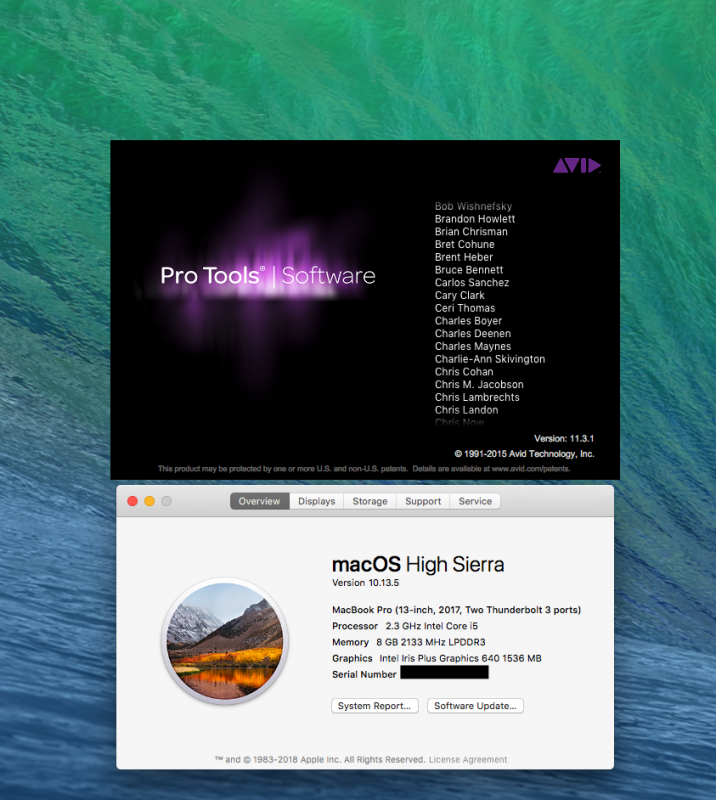Select the Overview tab
The image size is (716, 800).
tap(259, 501)
